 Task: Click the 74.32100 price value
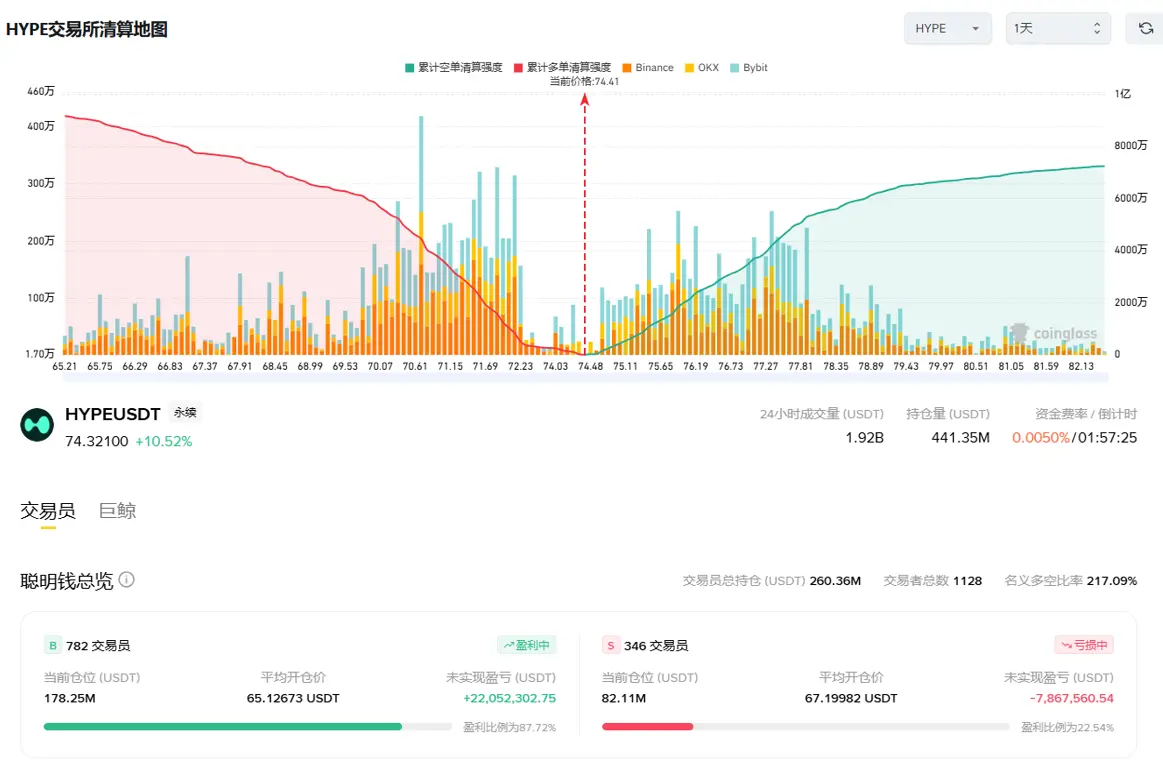[x=96, y=441]
